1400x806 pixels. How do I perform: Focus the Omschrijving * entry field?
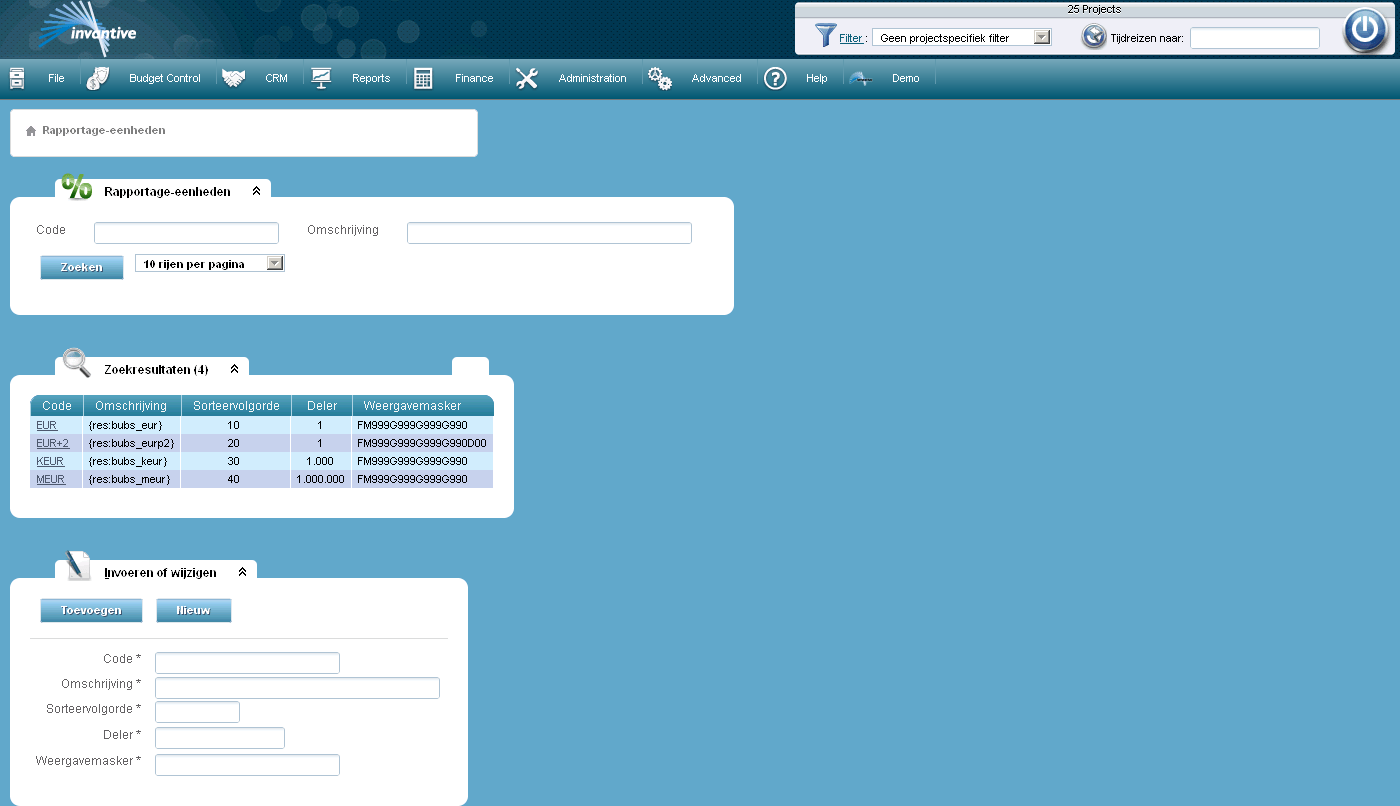pyautogui.click(x=297, y=688)
